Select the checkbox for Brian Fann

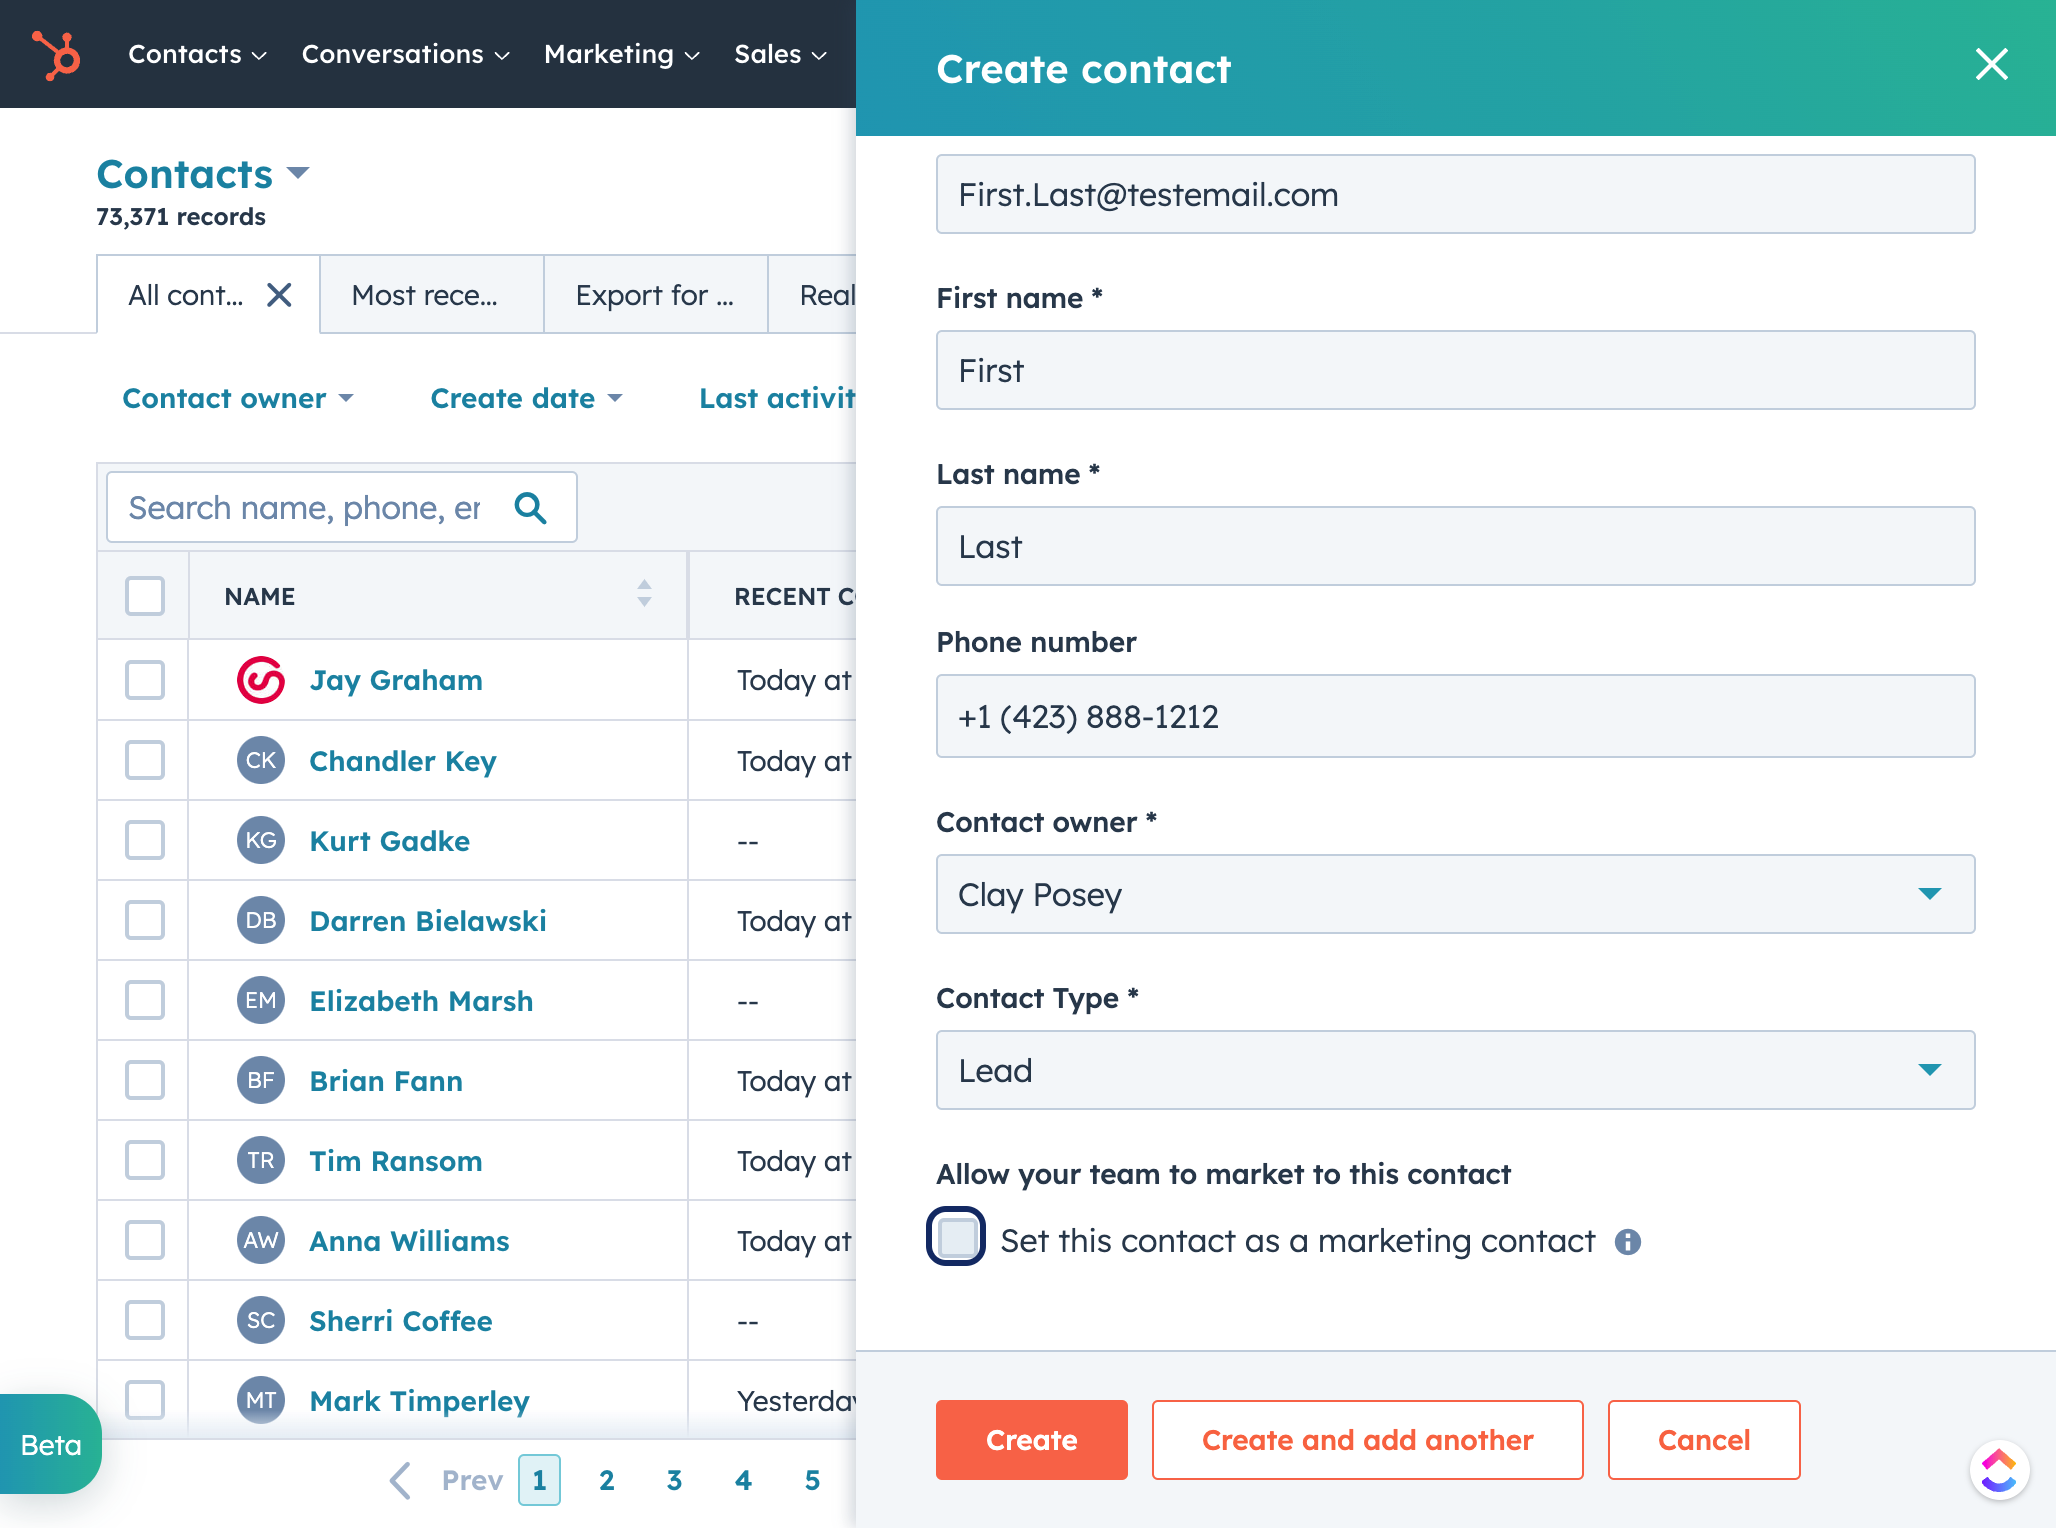pyautogui.click(x=145, y=1080)
